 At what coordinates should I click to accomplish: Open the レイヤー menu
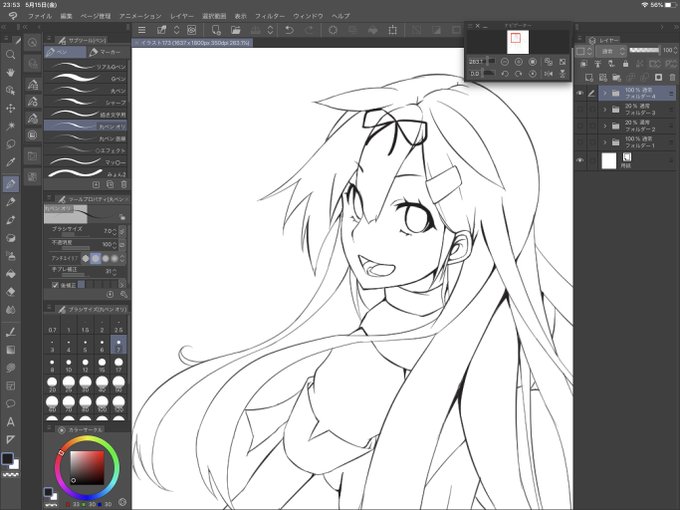point(182,16)
